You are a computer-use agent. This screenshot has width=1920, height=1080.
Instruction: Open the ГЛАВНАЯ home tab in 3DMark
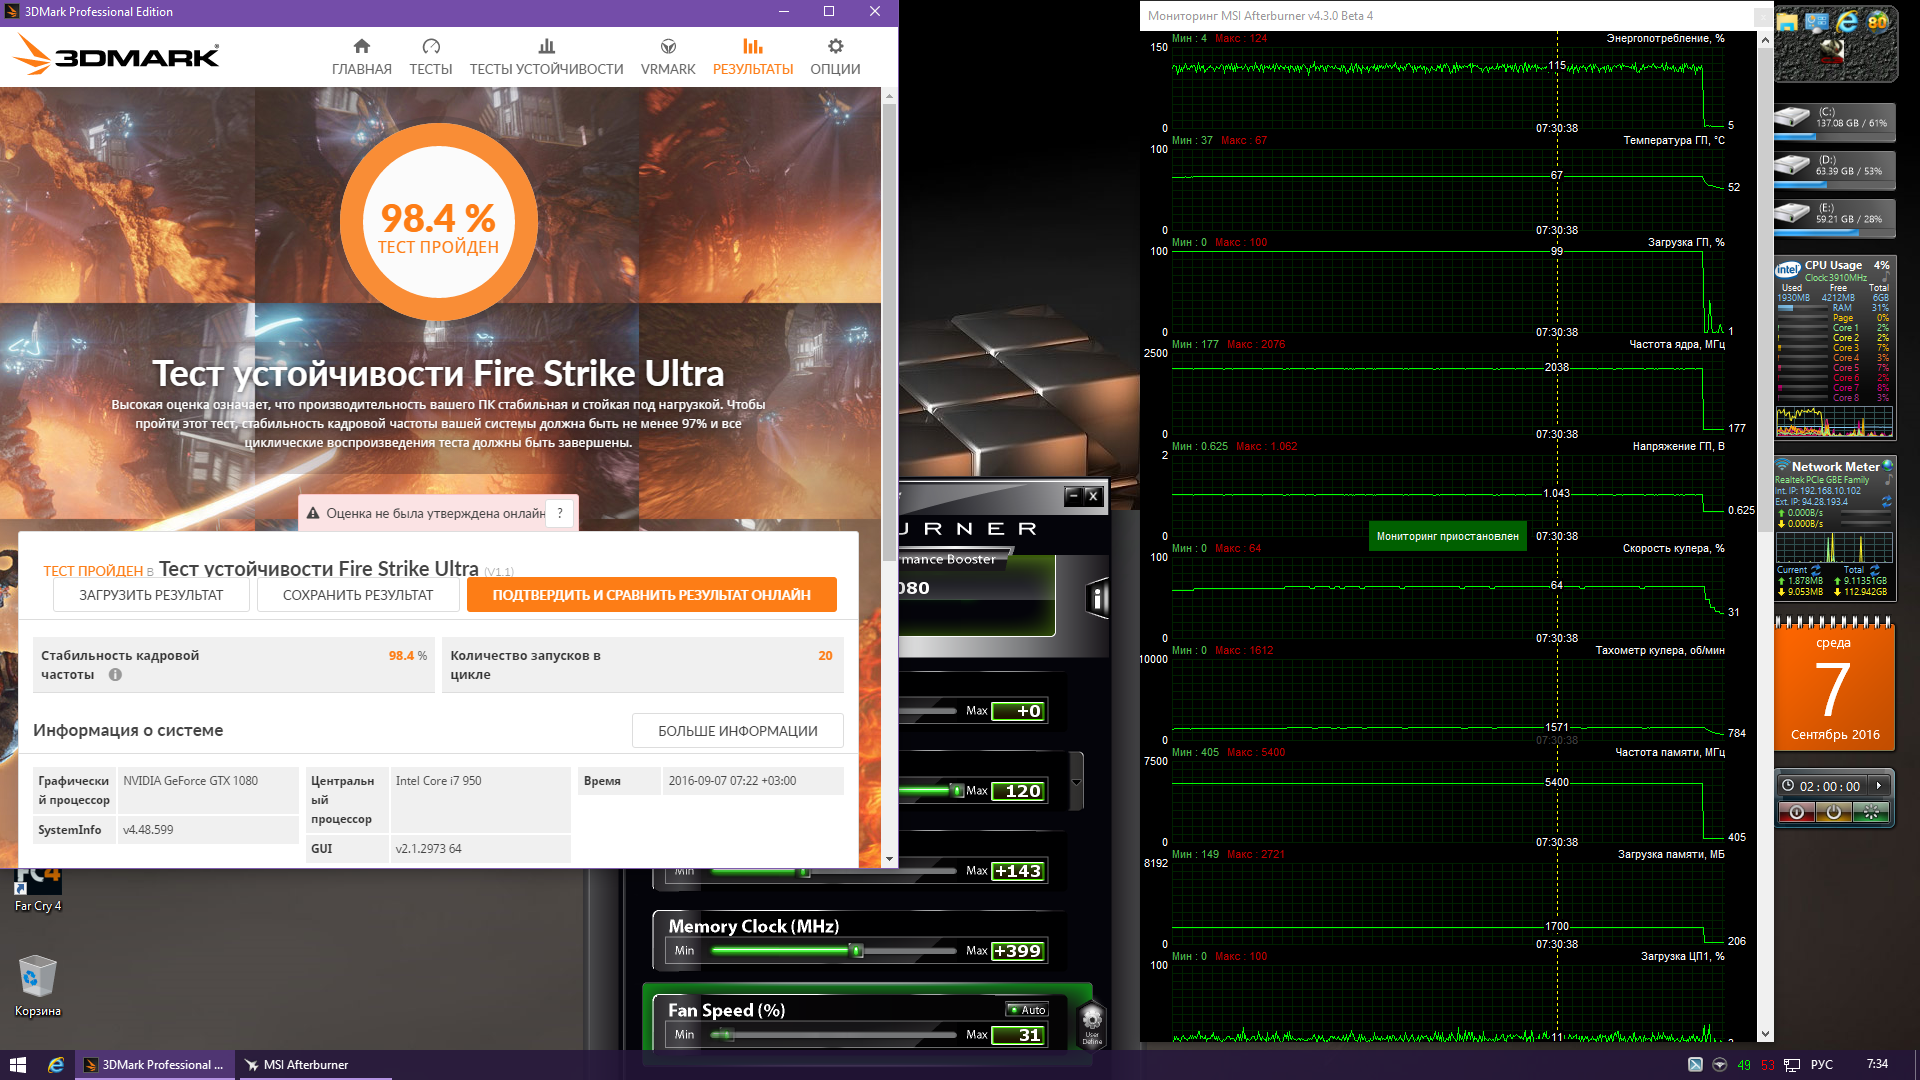[x=361, y=57]
